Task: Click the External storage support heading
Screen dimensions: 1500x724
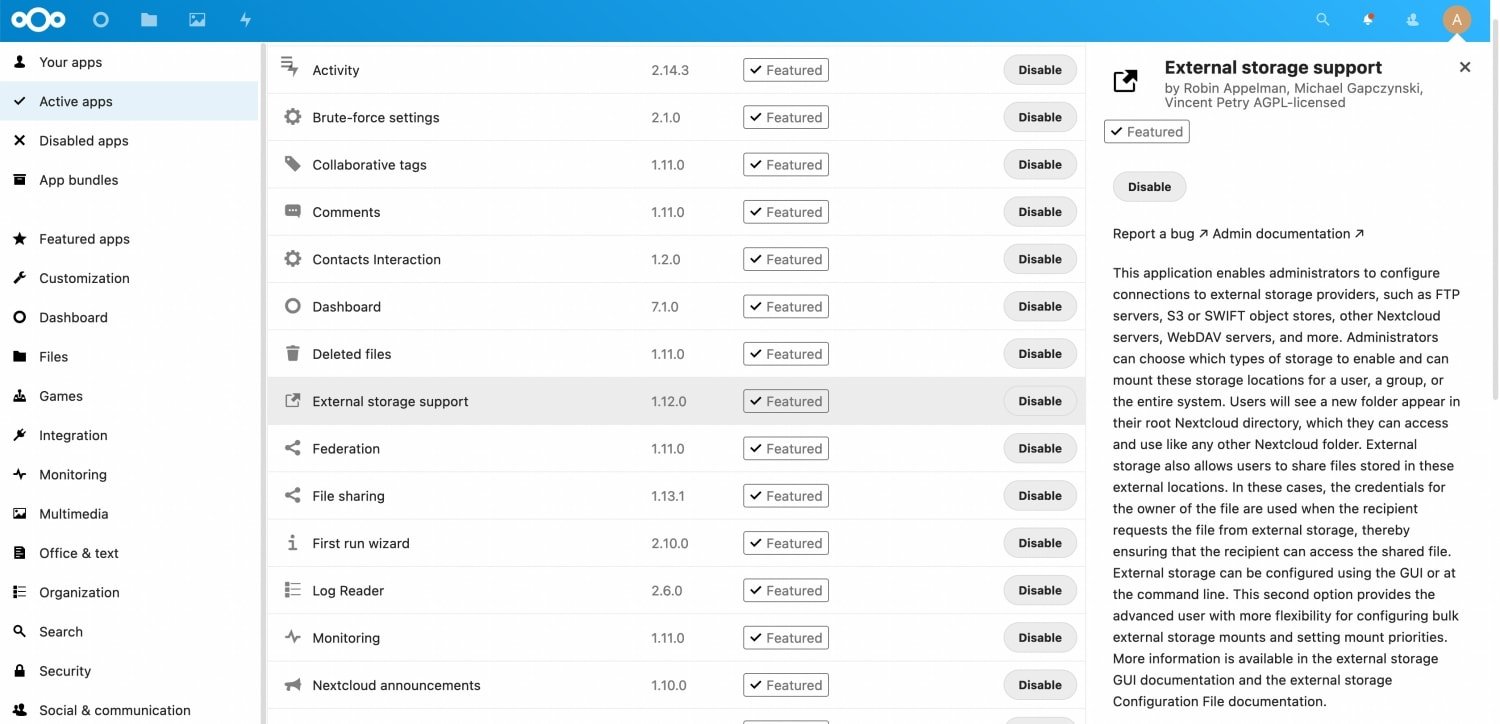Action: [1273, 67]
